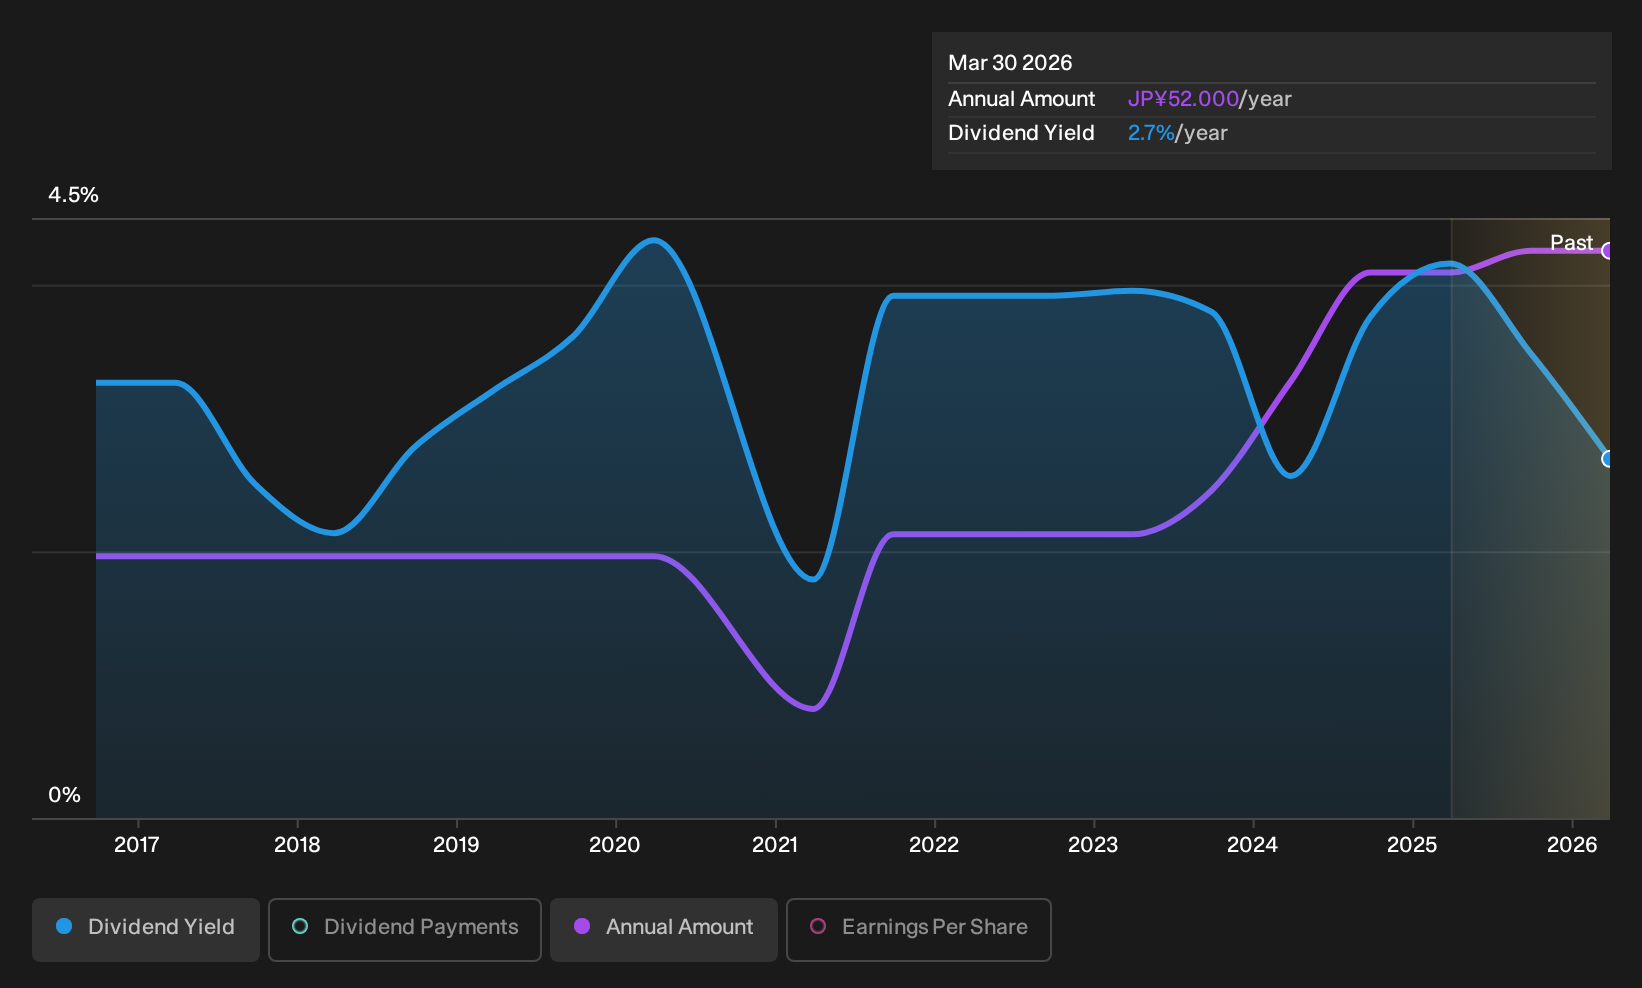
Task: Enable the Earnings Per Share series
Action: [x=919, y=929]
